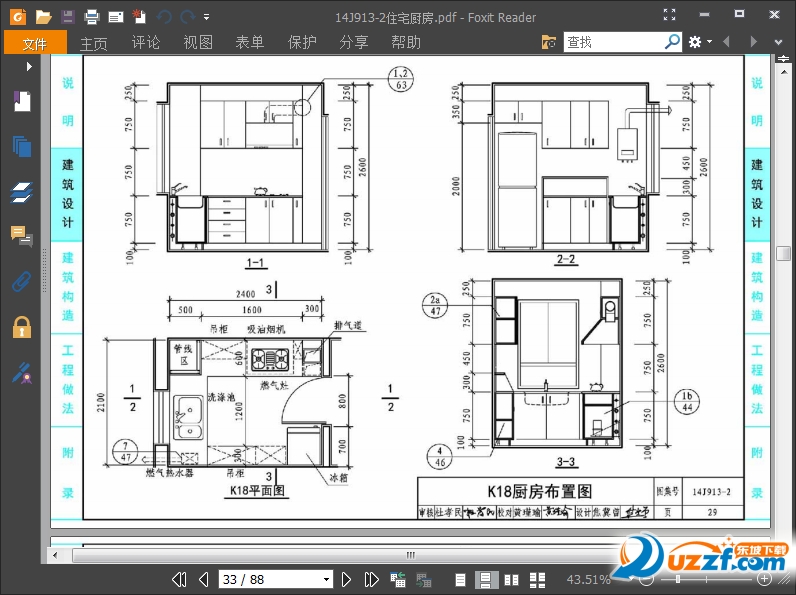796x595 pixels.
Task: Open the Layers panel
Action: pos(22,192)
